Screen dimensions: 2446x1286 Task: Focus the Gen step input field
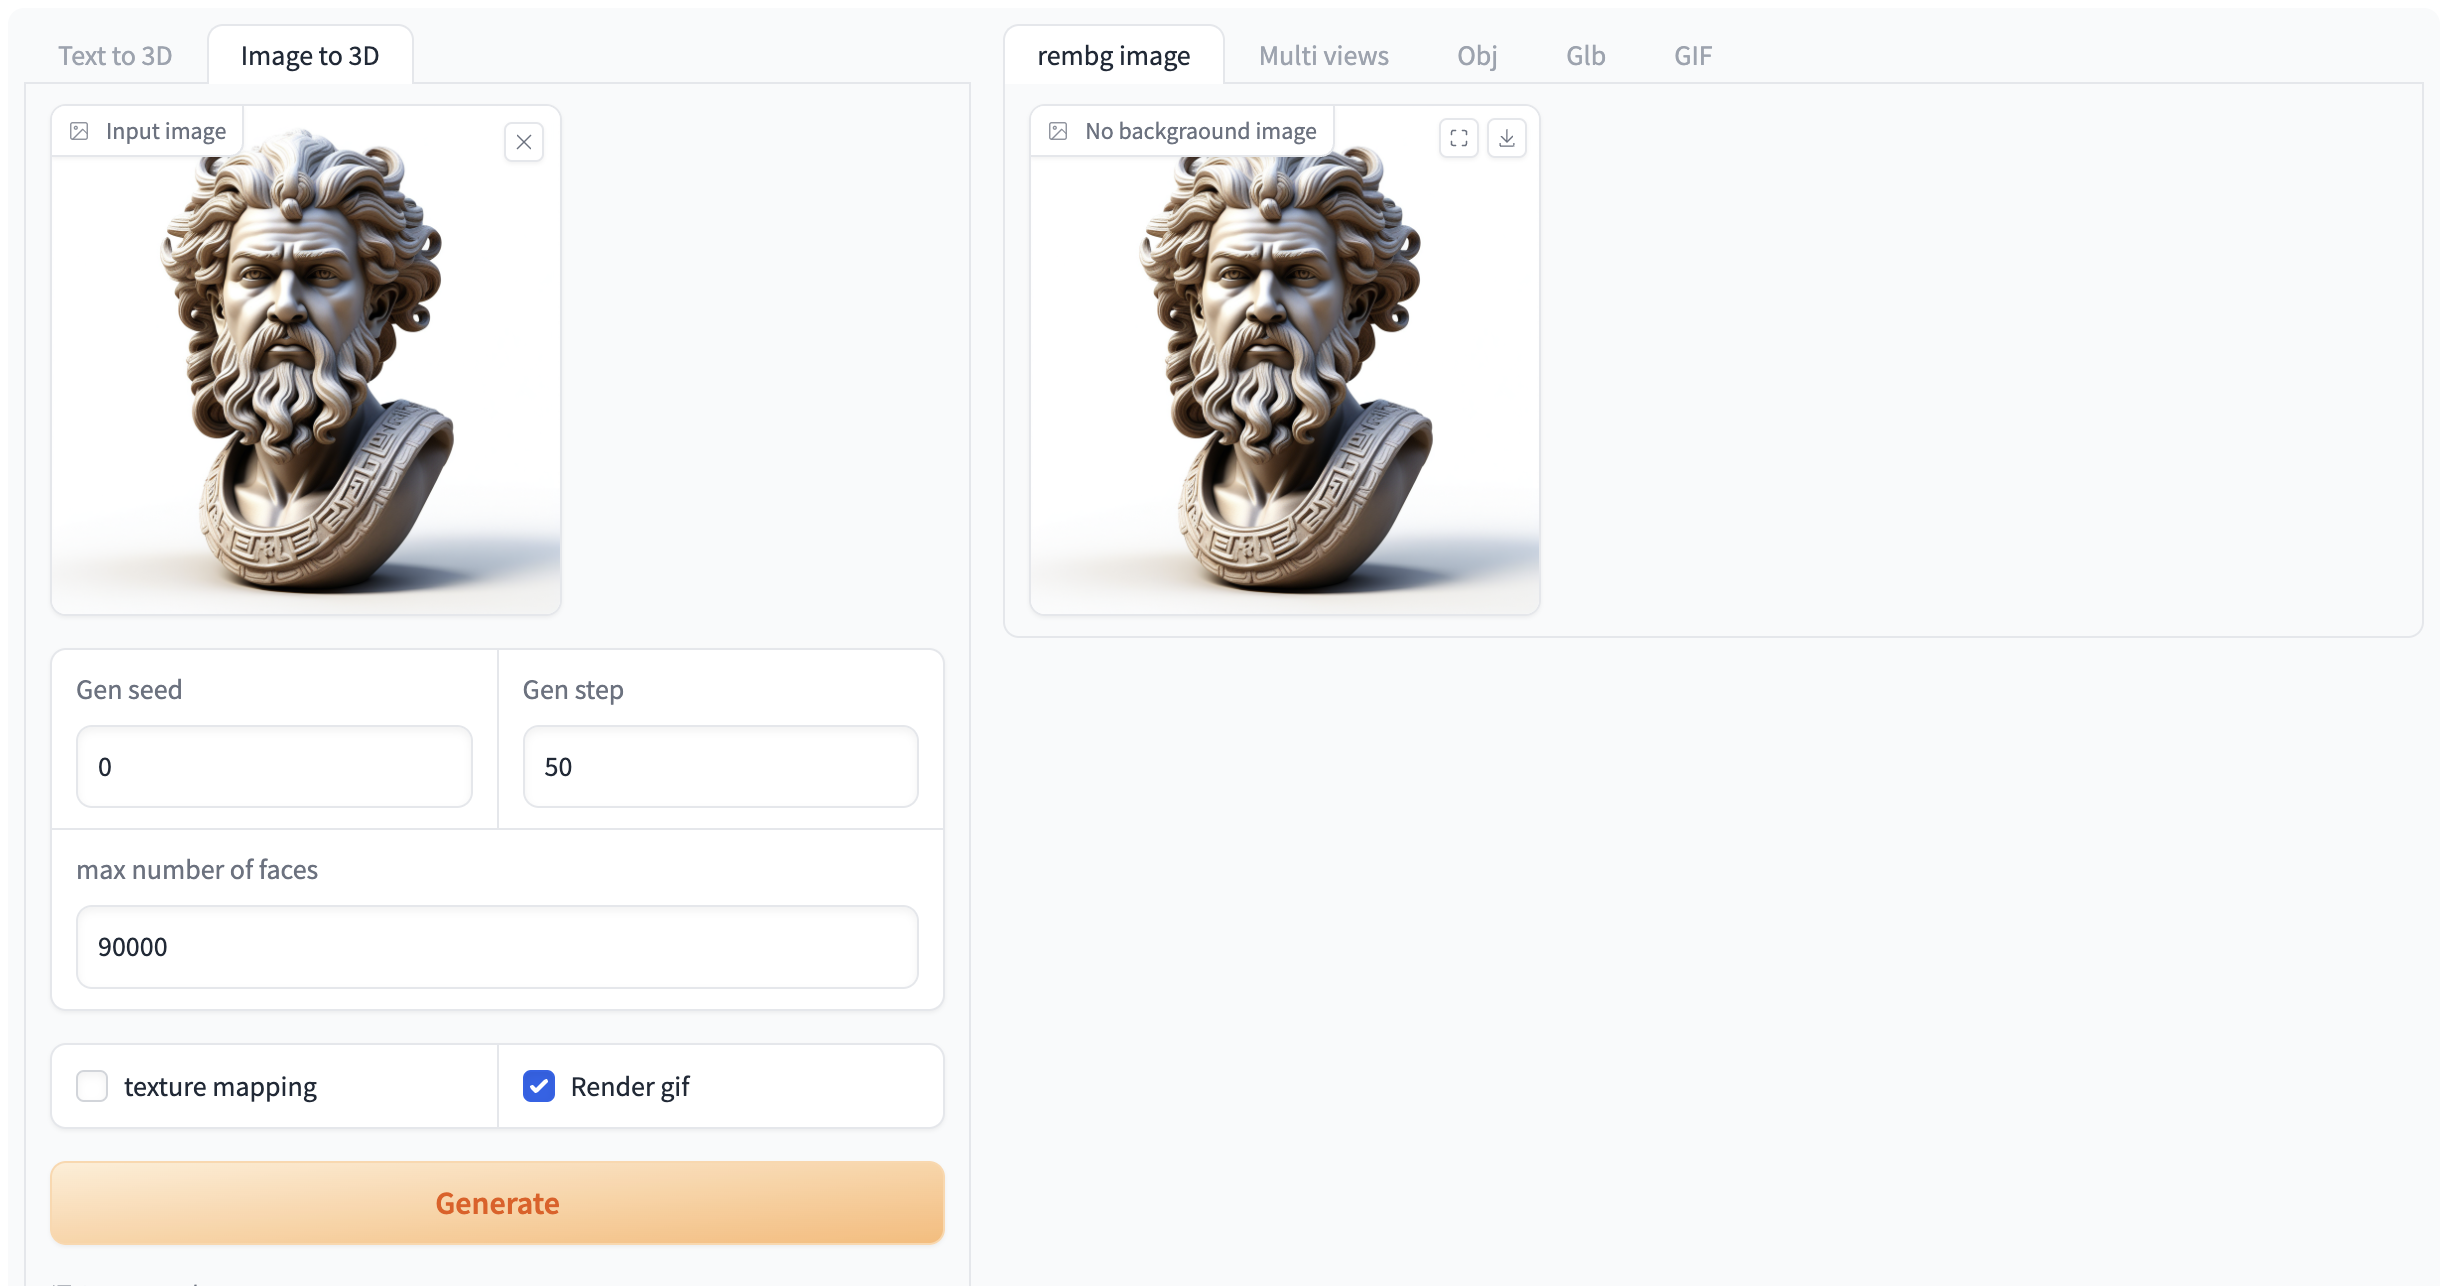click(720, 767)
